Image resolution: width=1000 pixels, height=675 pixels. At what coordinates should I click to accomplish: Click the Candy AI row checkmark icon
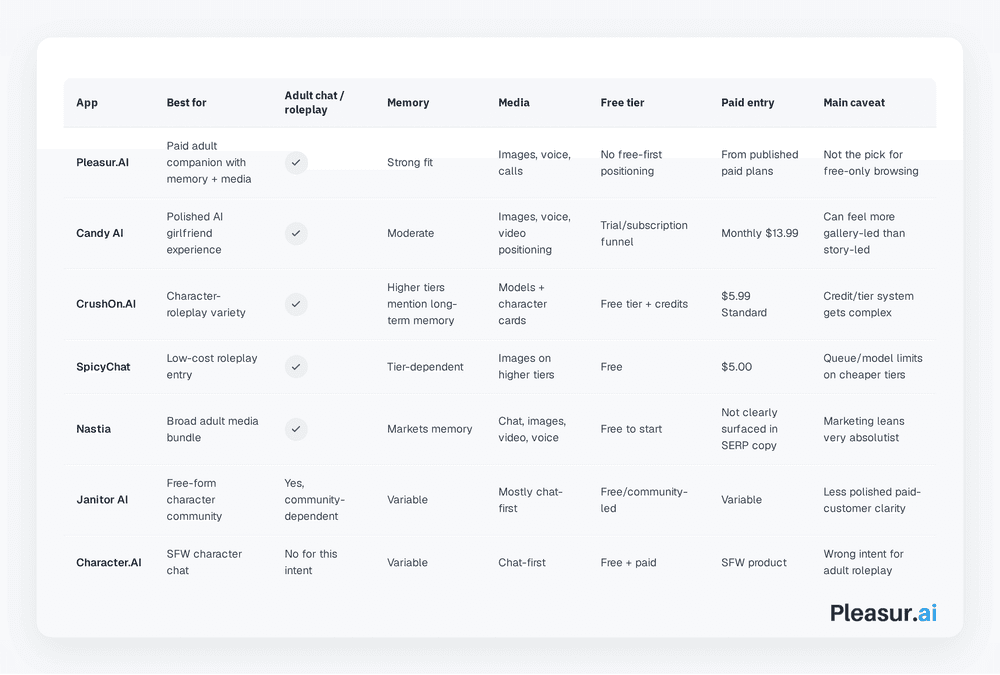click(x=296, y=234)
